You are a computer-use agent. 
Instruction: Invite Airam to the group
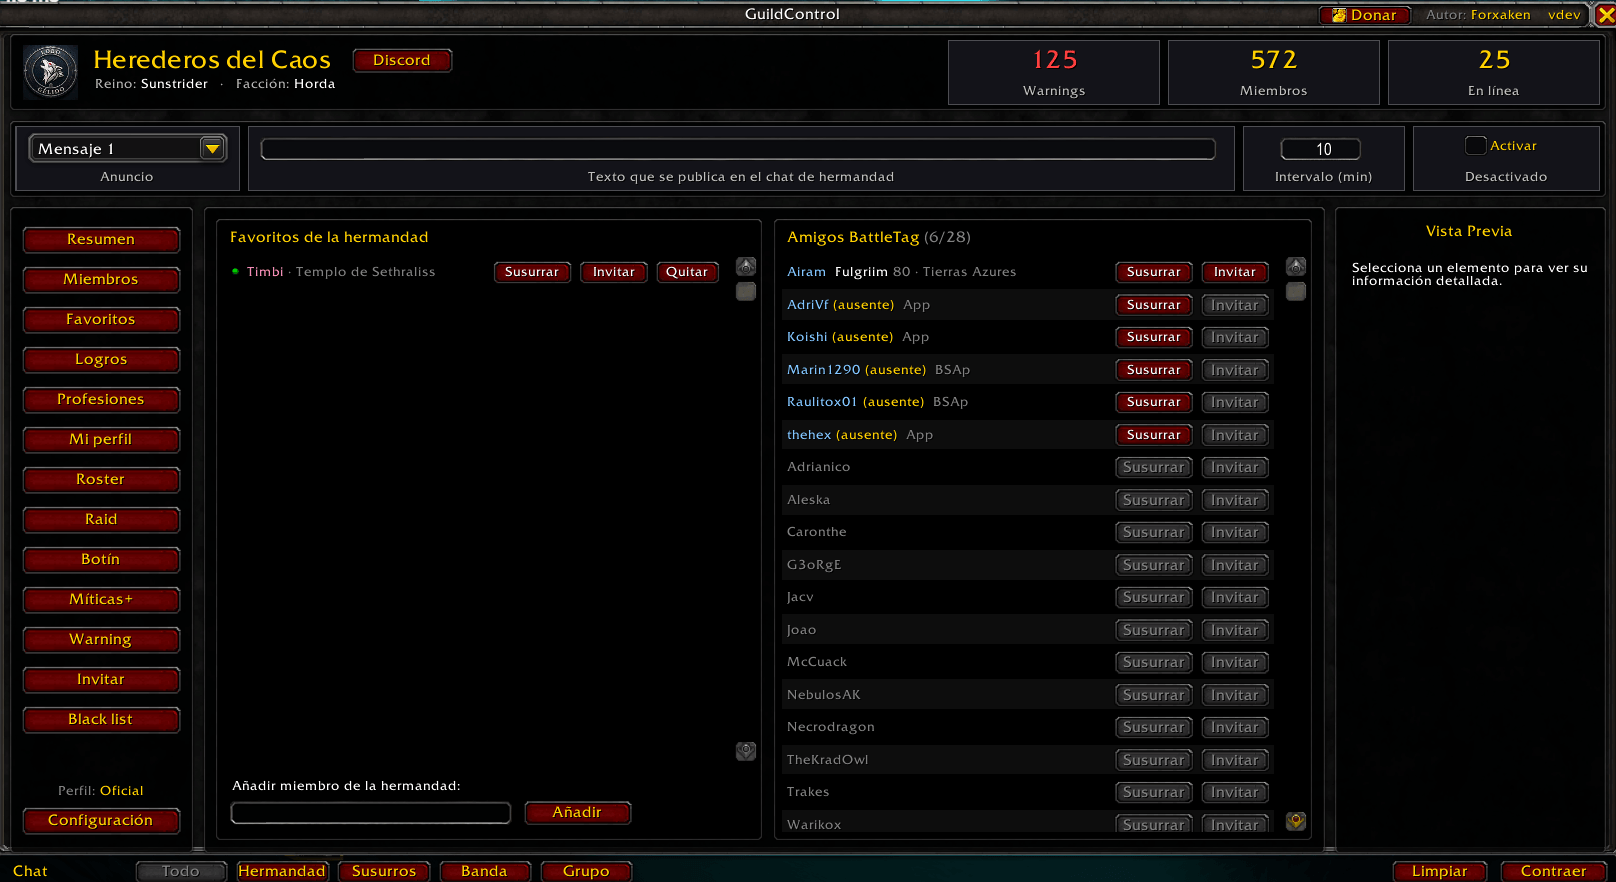(x=1235, y=272)
